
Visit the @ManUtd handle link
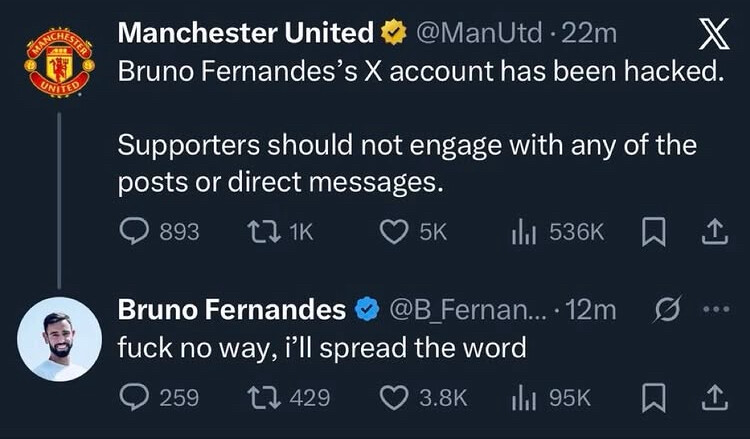(482, 33)
